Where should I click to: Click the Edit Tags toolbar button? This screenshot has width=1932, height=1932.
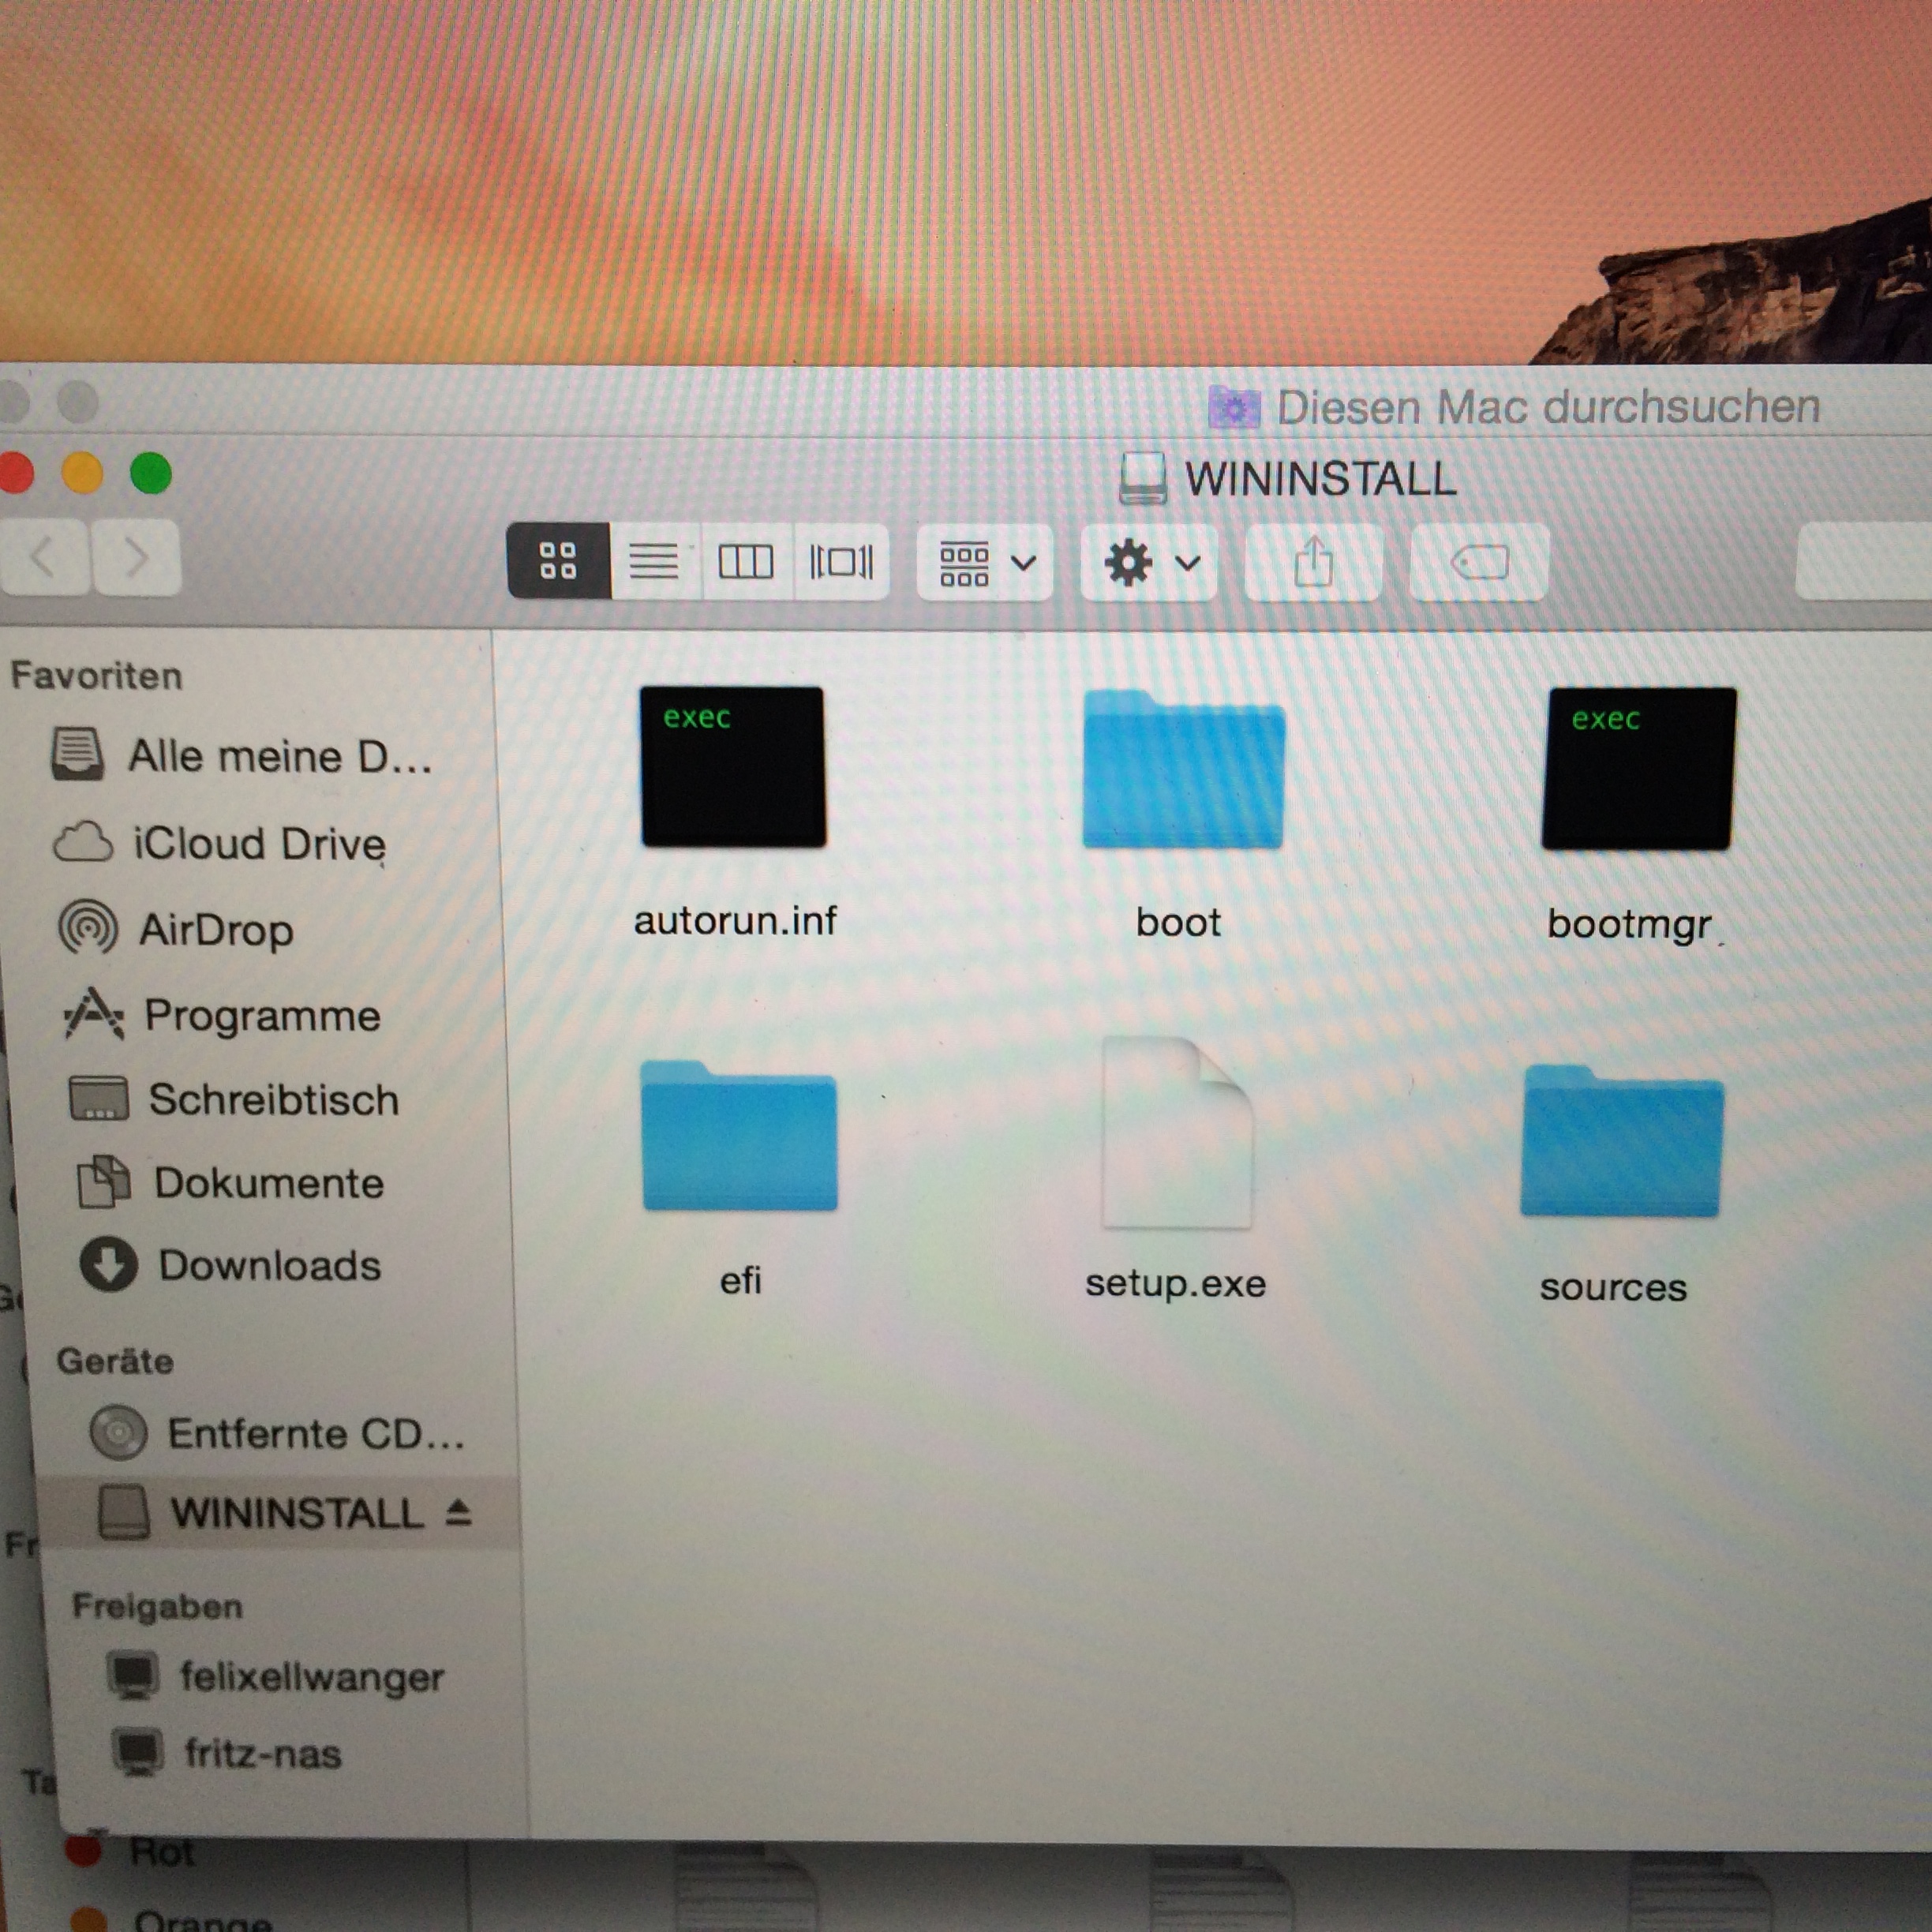[x=1479, y=563]
